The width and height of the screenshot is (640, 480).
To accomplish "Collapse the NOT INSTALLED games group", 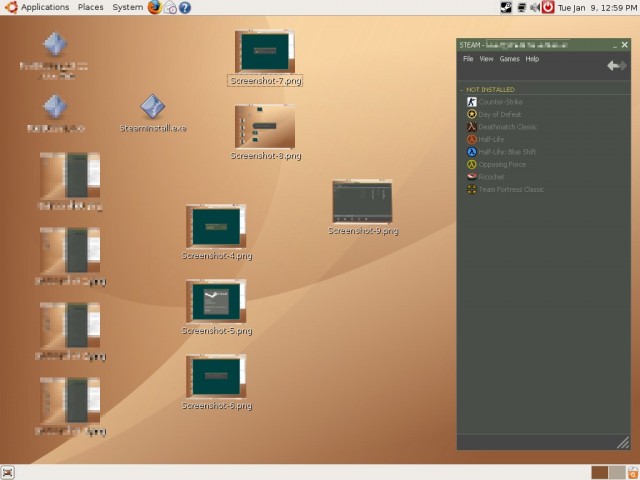I will point(462,90).
